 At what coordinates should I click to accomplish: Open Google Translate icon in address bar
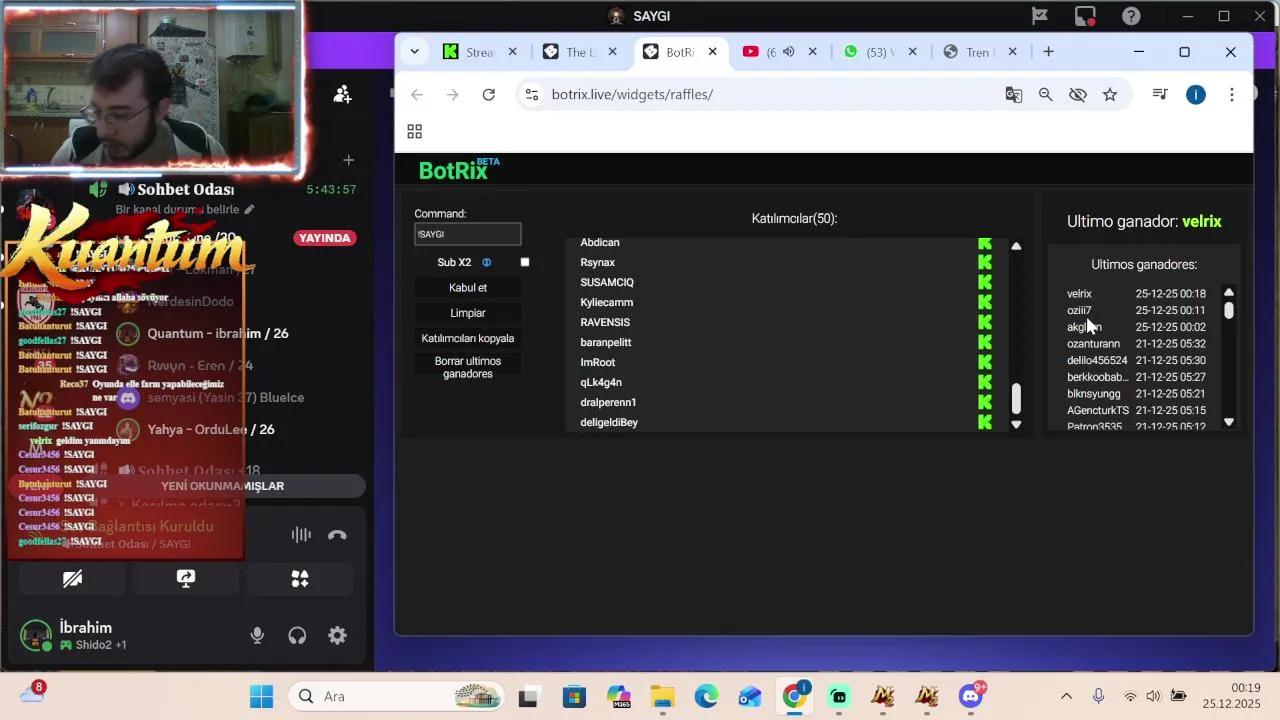pyautogui.click(x=1013, y=94)
